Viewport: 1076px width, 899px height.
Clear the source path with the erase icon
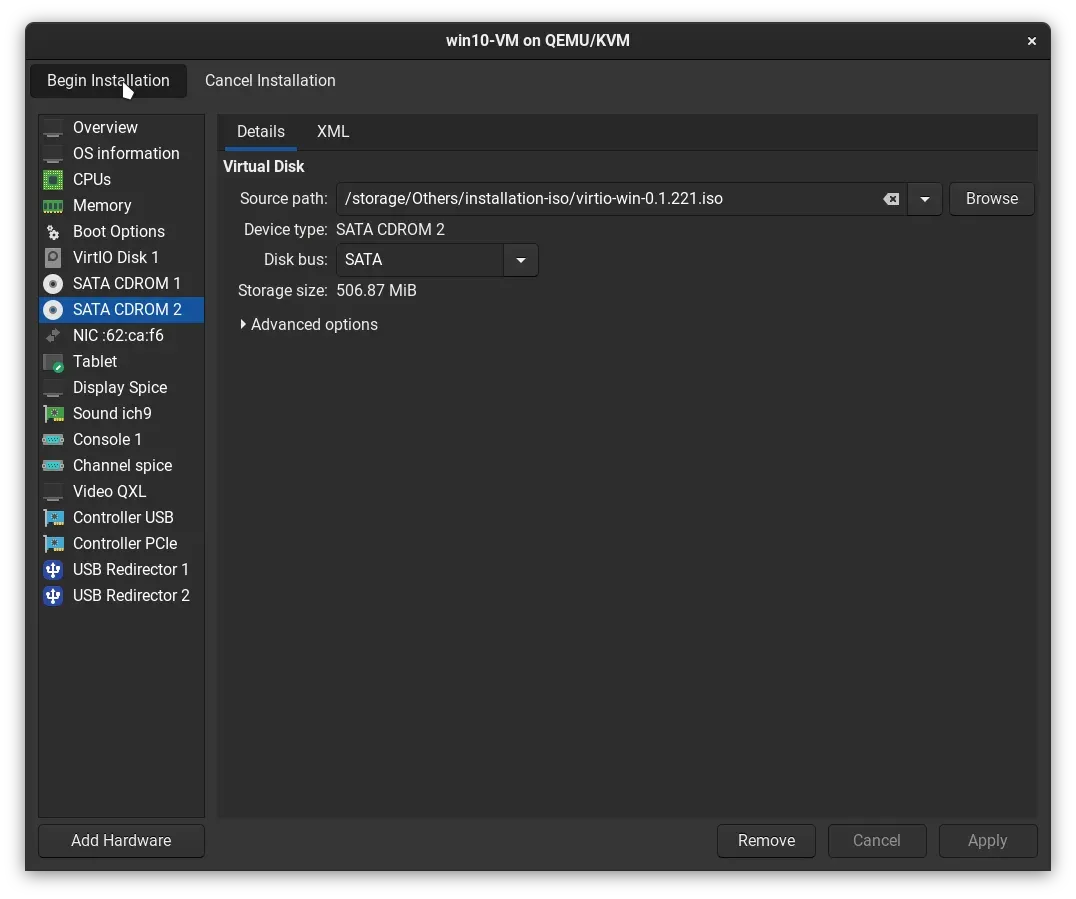tap(891, 199)
